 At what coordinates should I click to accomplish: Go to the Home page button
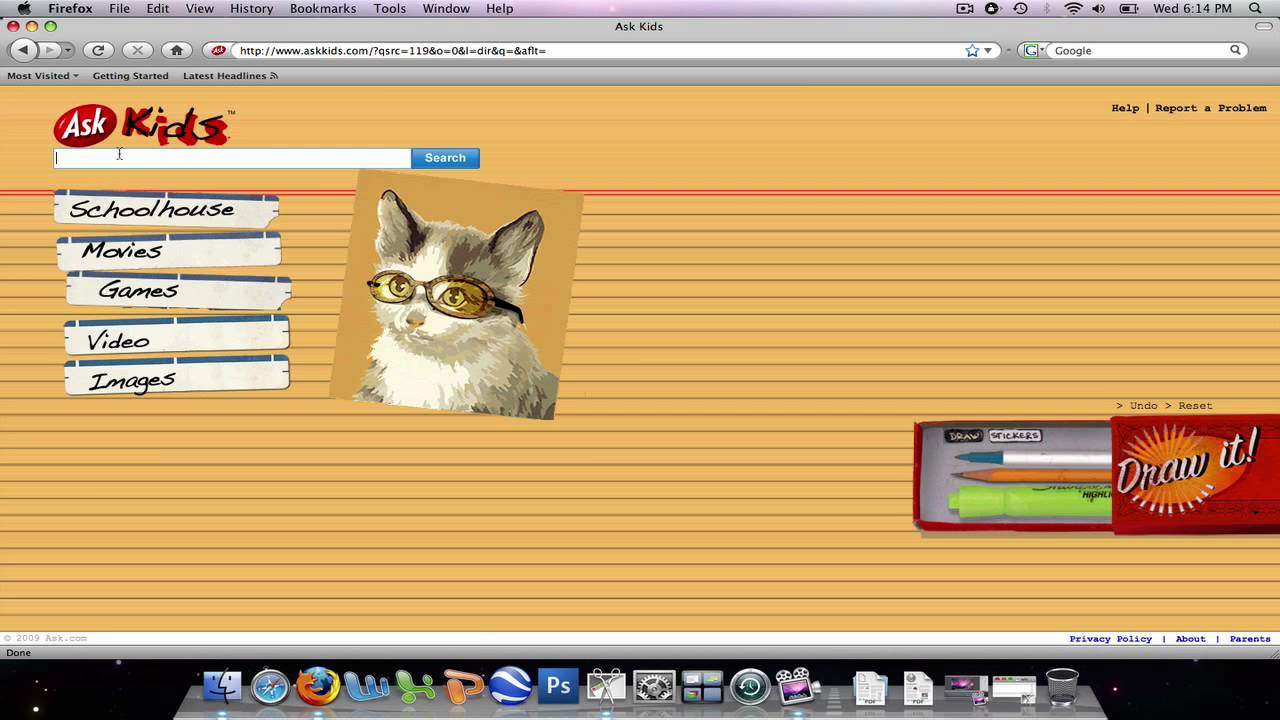coord(177,50)
